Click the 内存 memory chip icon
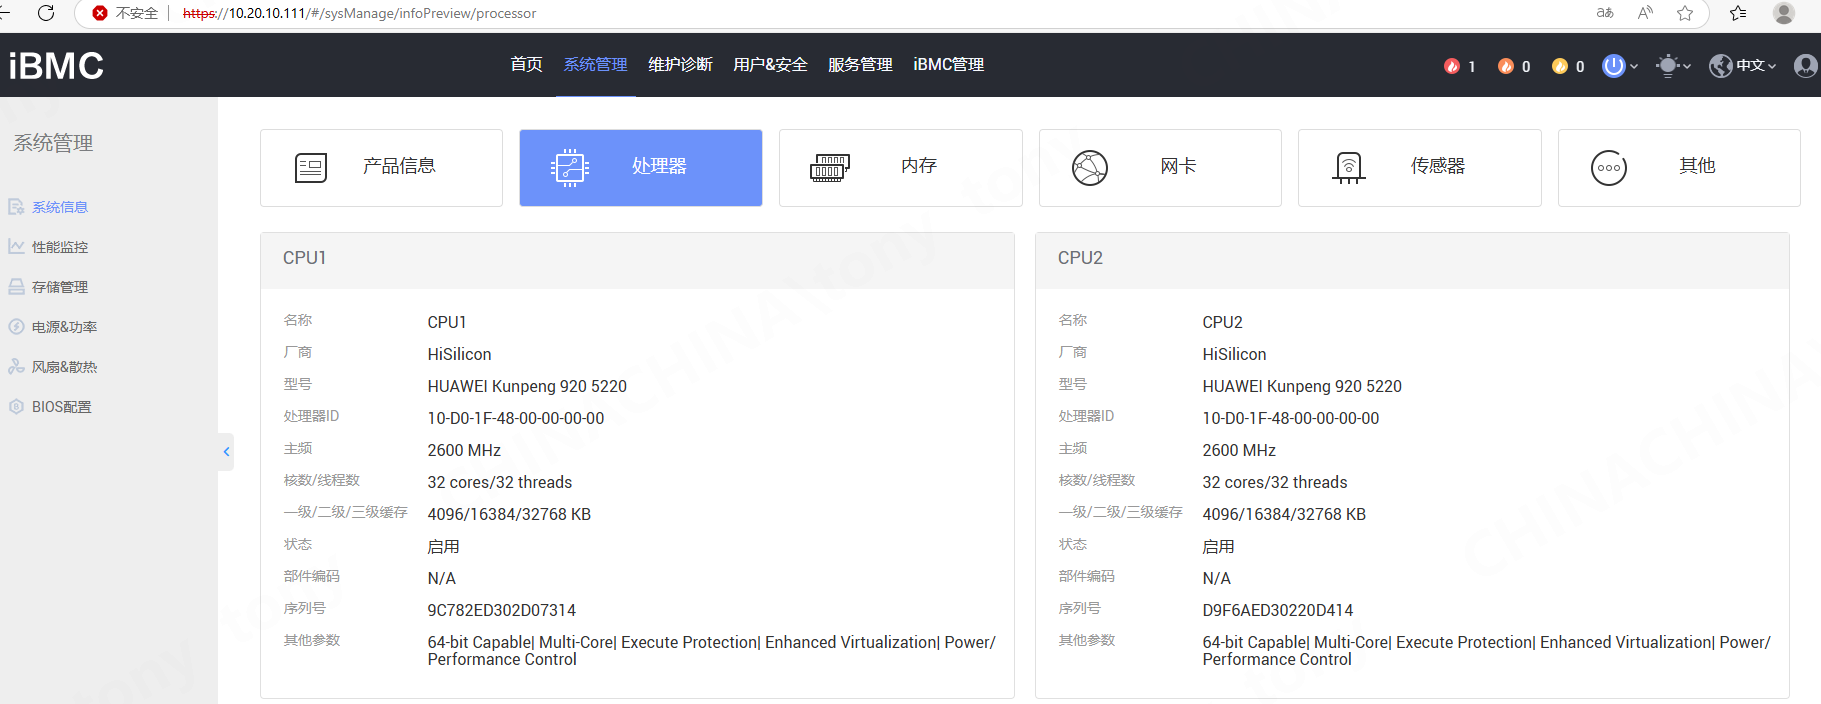 829,167
